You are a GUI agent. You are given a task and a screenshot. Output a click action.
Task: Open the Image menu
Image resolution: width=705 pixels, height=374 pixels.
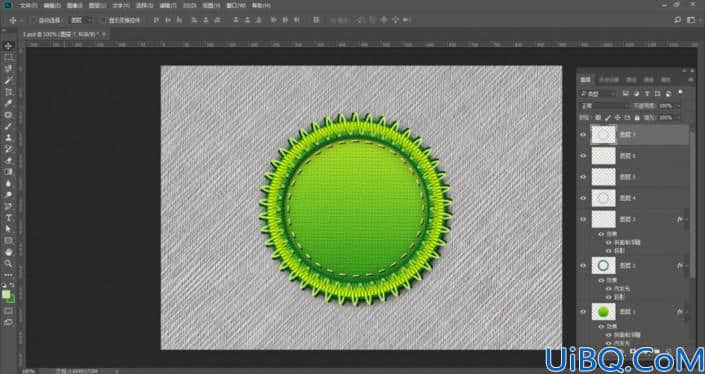point(75,5)
